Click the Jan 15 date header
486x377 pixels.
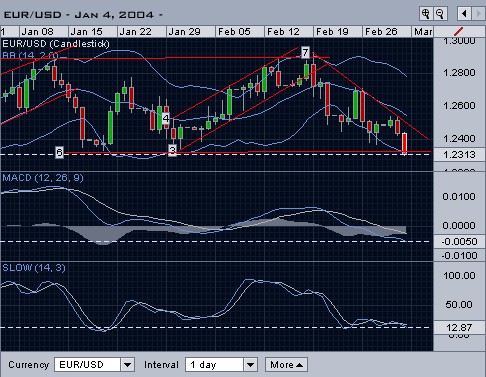[93, 32]
